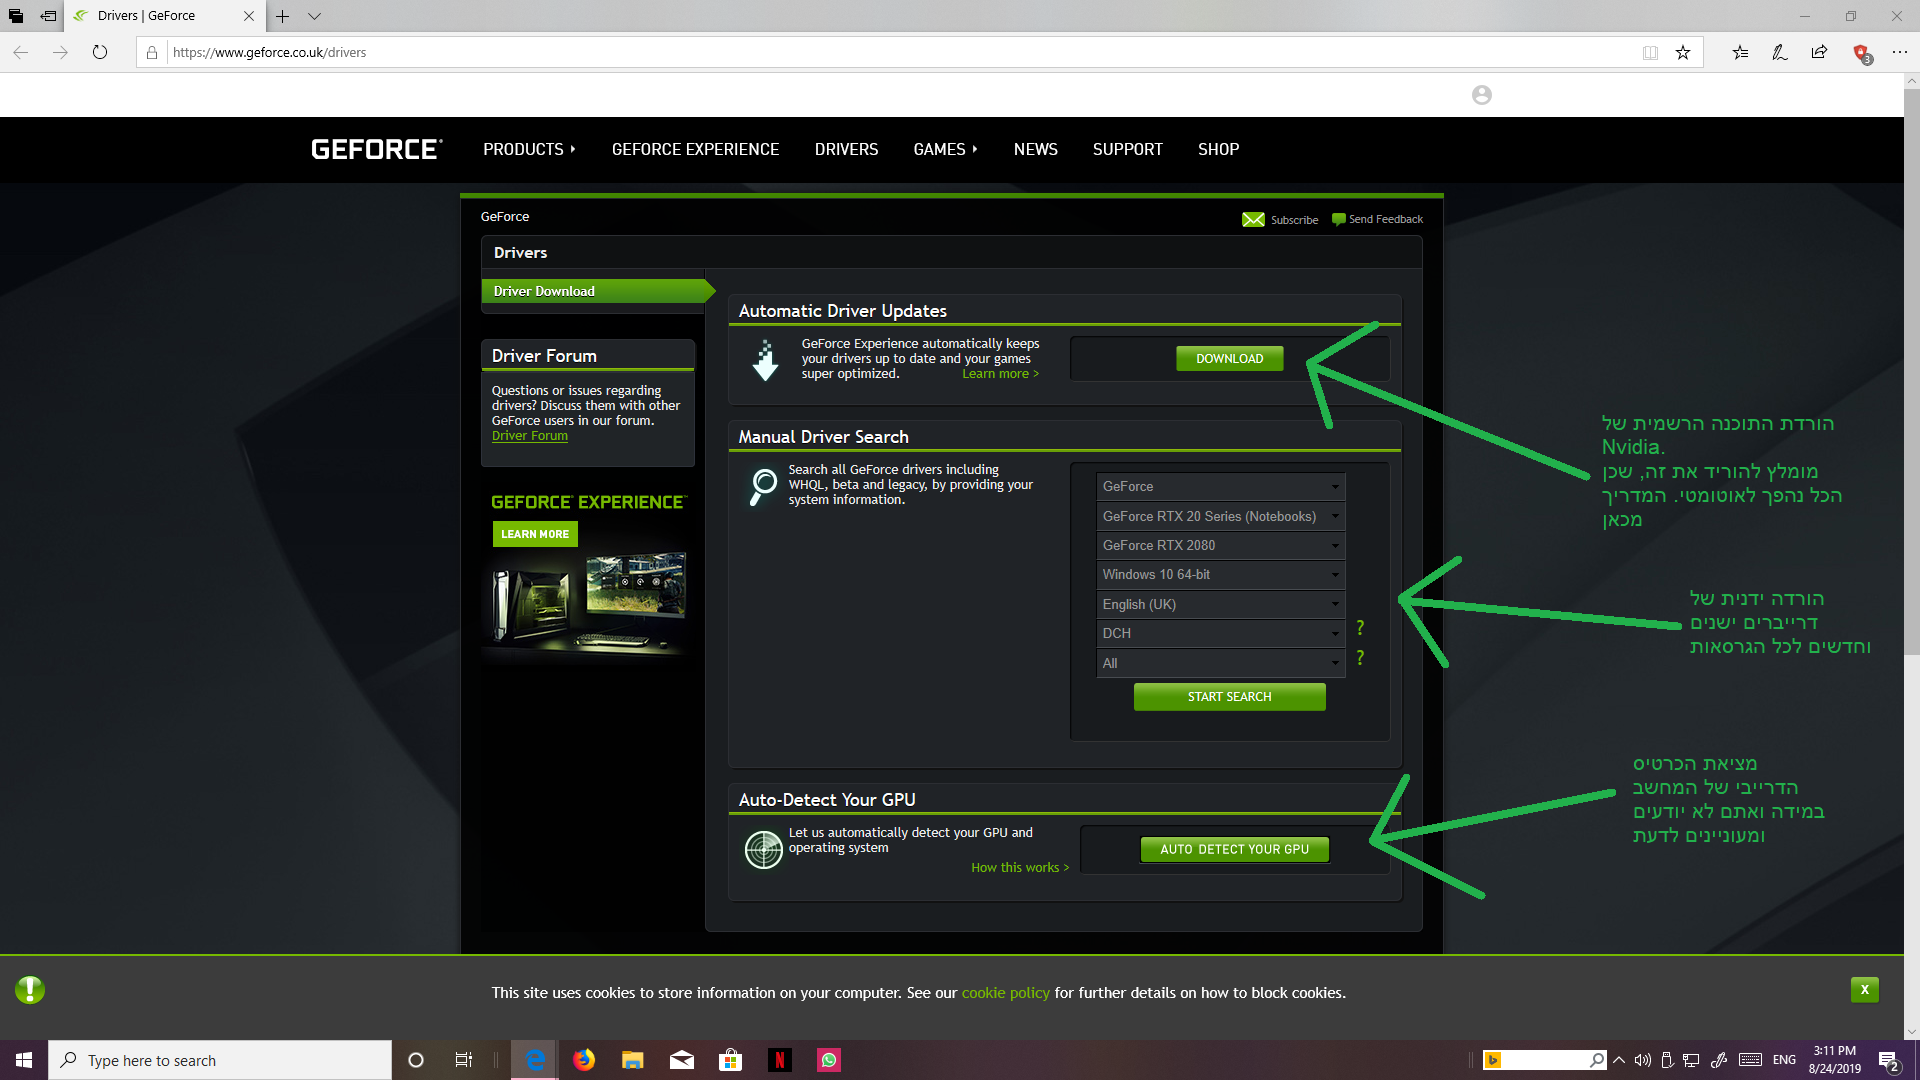Open Firefox from the taskbar
Viewport: 1920px width, 1080px height.
click(584, 1060)
